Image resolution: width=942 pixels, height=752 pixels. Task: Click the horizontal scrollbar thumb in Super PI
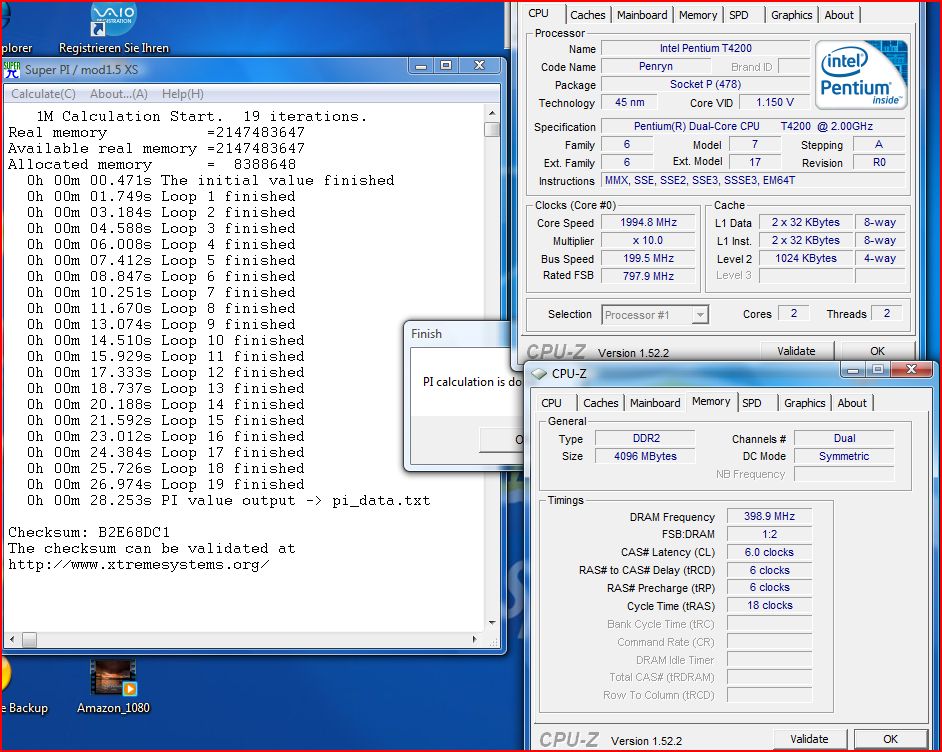(29, 640)
